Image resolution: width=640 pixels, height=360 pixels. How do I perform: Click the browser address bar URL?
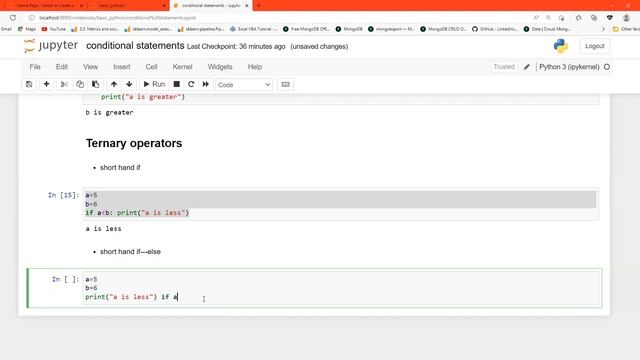pyautogui.click(x=118, y=18)
